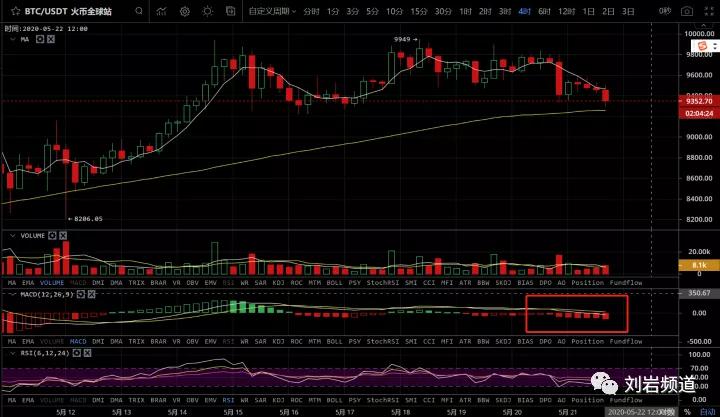720x417 pixels.
Task: Click the 8.1k volume value label
Action: (698, 265)
